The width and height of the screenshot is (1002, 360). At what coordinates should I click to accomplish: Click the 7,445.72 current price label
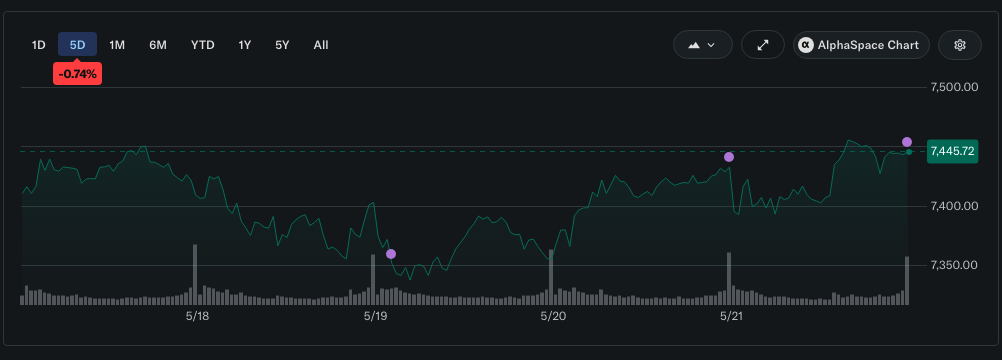(952, 151)
